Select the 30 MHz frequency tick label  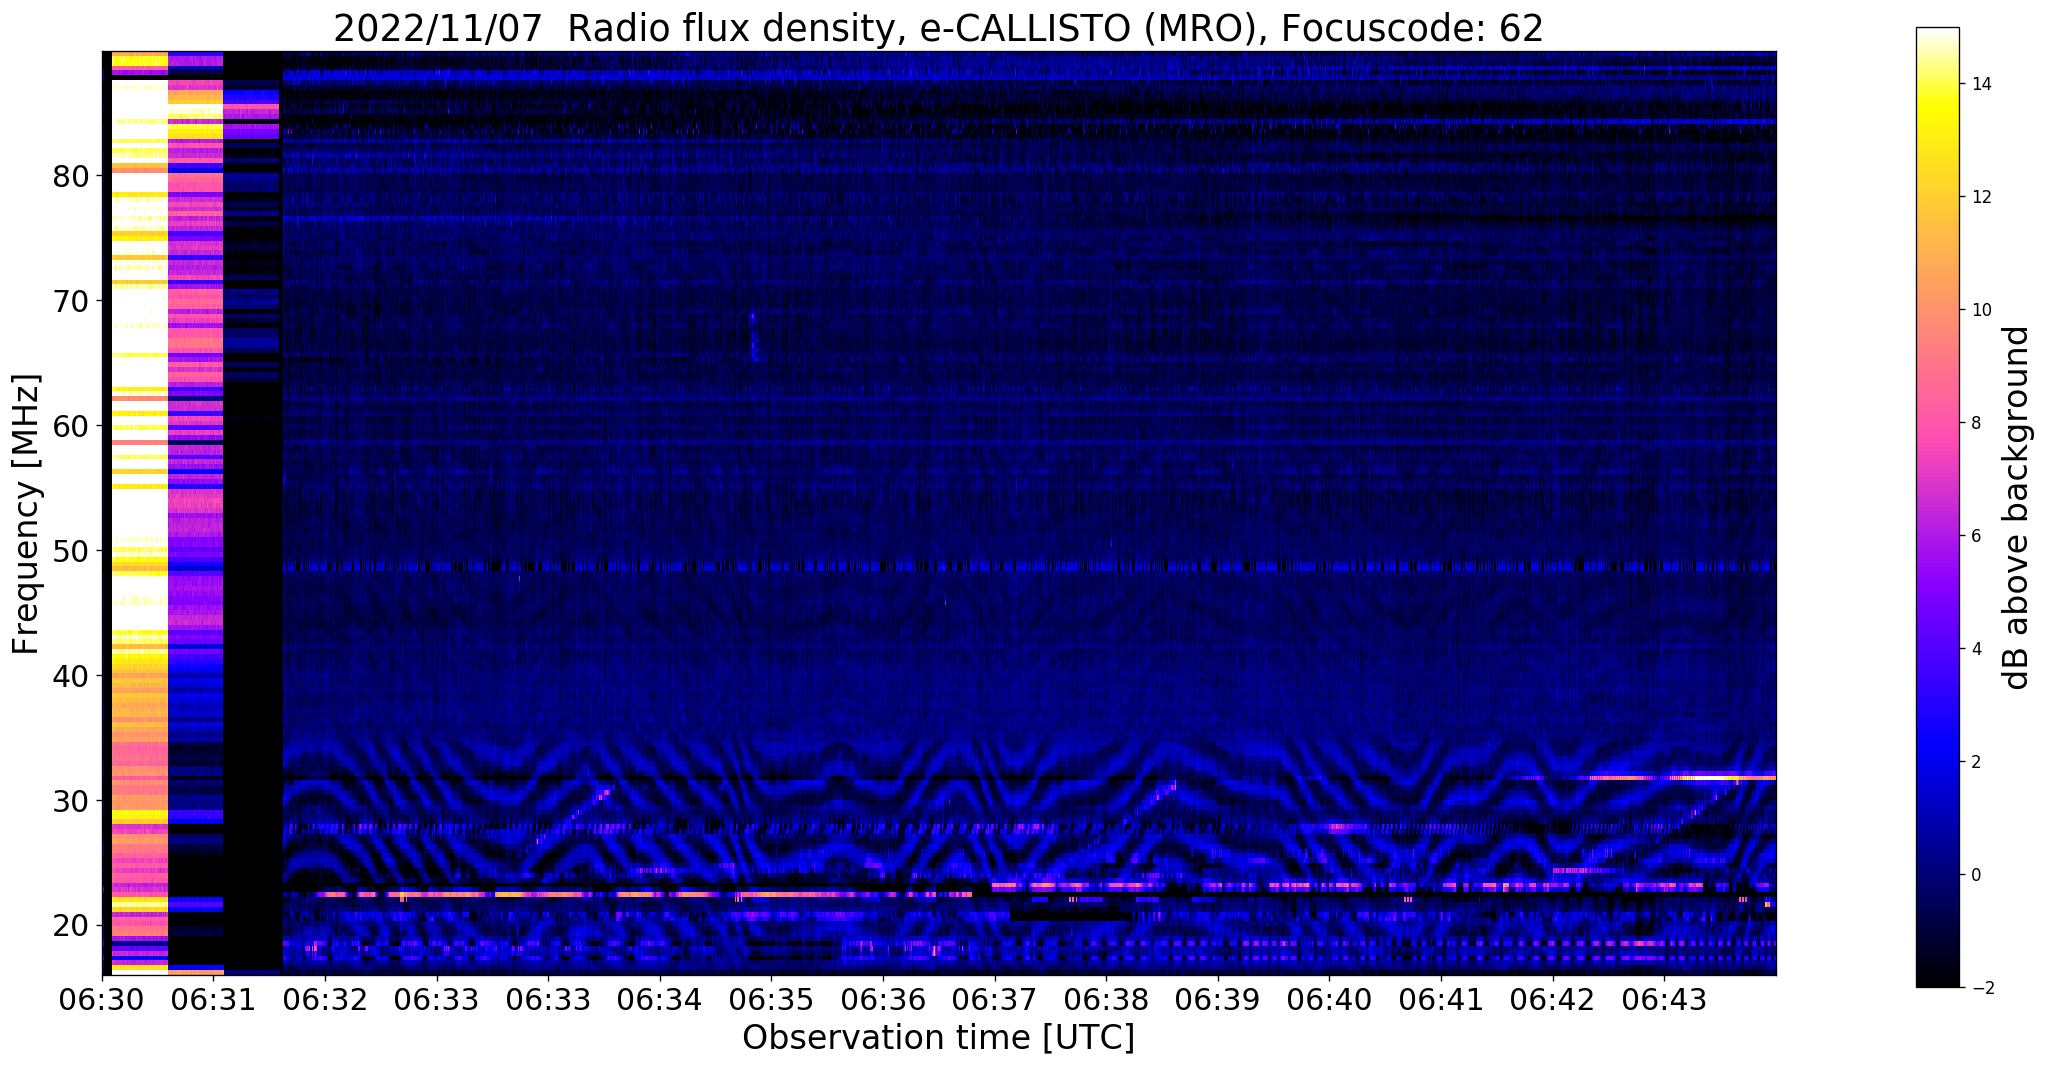point(70,801)
